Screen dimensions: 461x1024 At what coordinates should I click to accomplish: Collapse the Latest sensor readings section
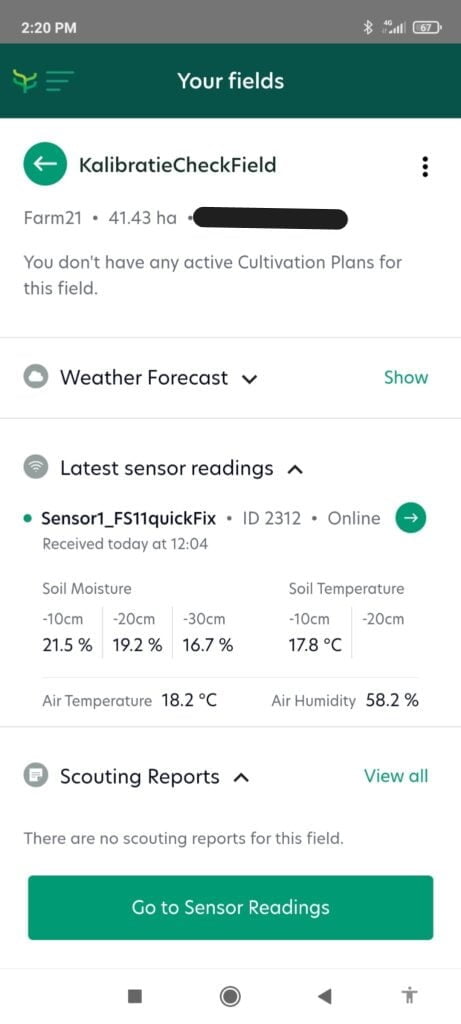pyautogui.click(x=295, y=468)
